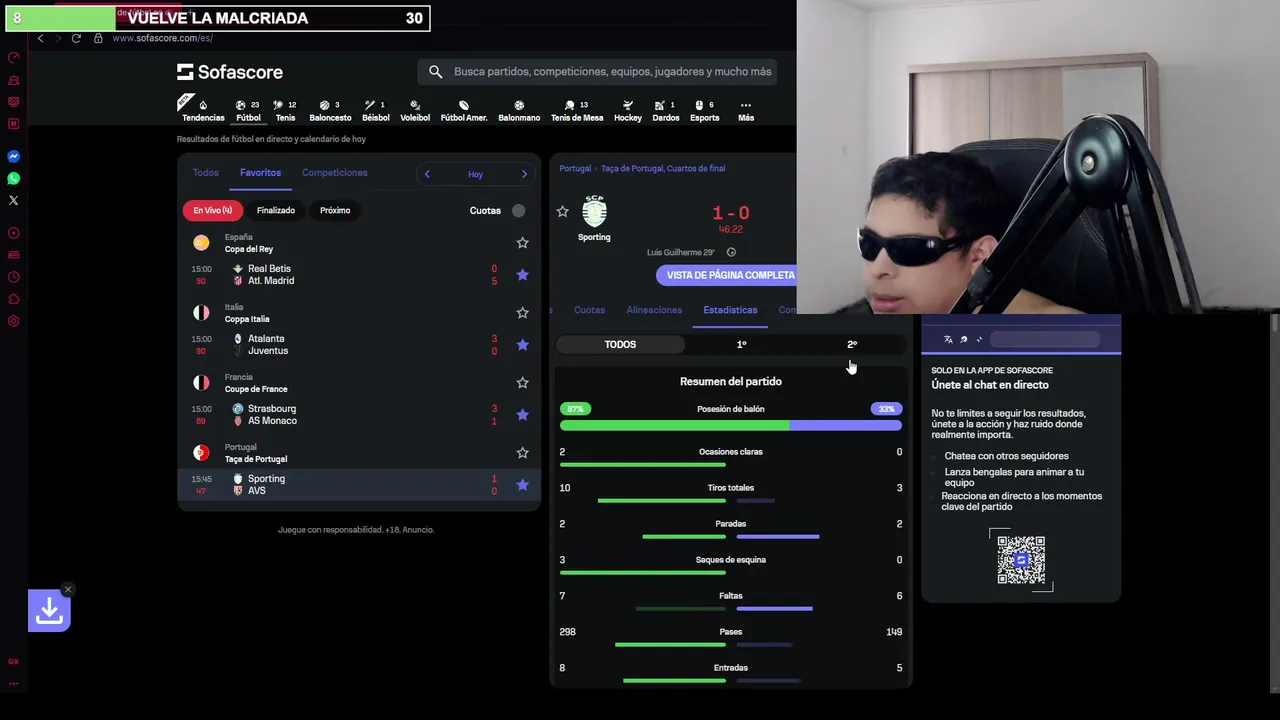Open the Alineaciones tab
Screen dimensions: 1280x720
click(654, 310)
